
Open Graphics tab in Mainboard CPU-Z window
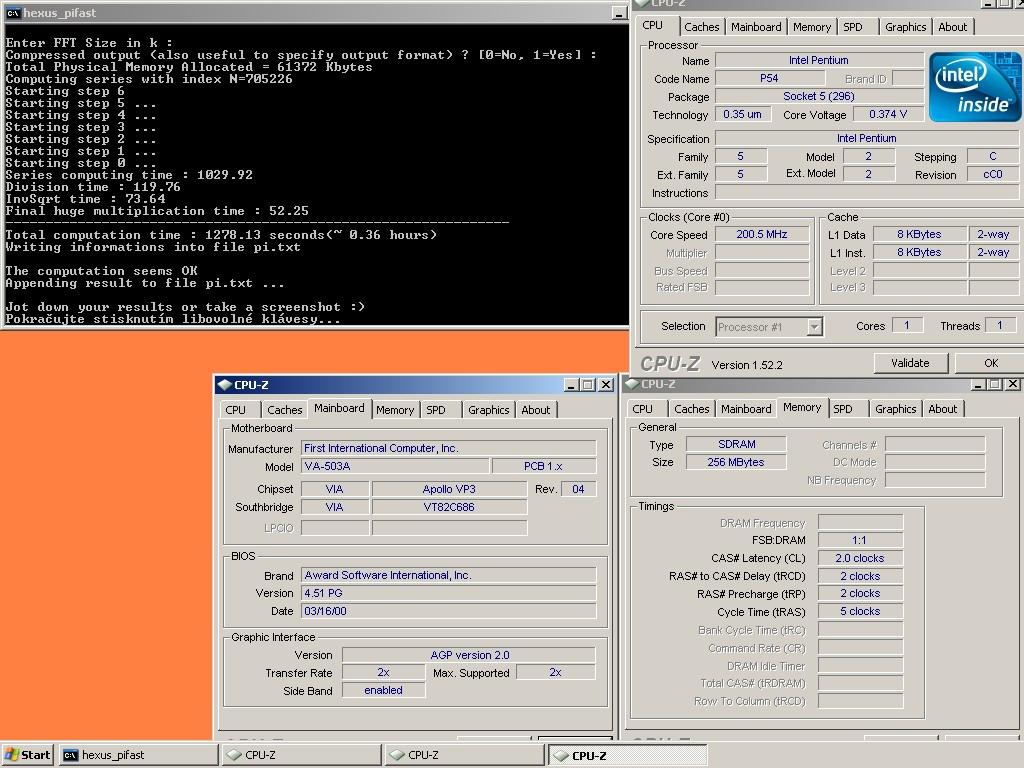(x=488, y=409)
